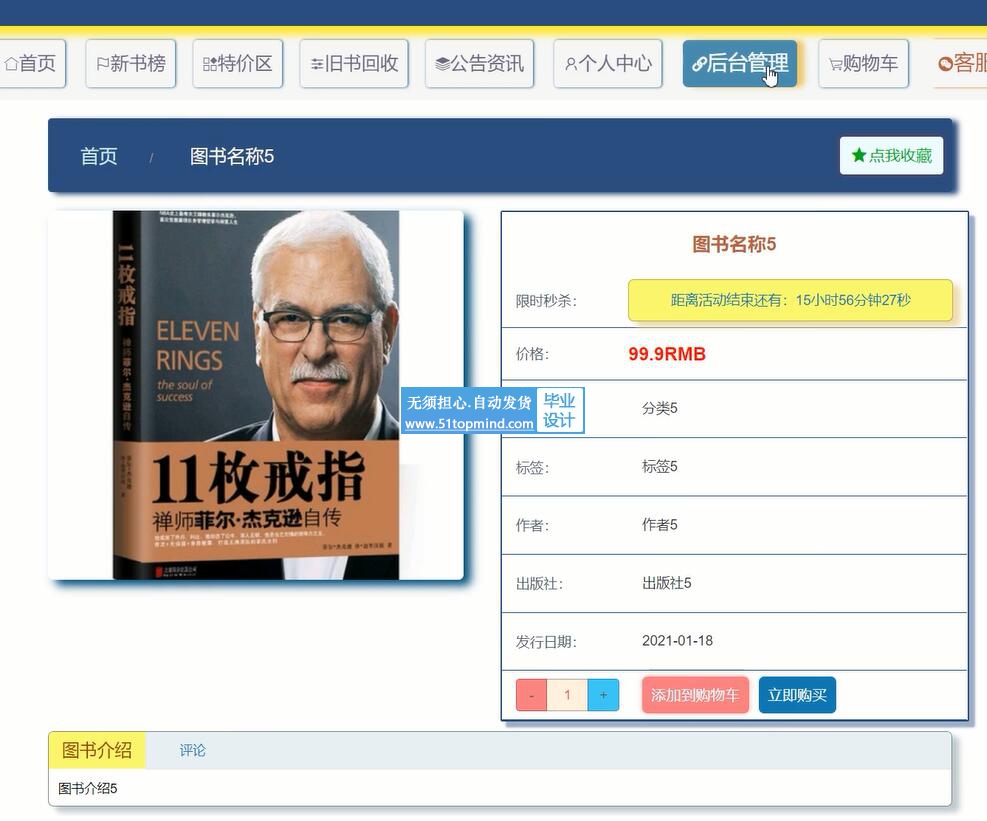Open 公告资讯 announcements page
The width and height of the screenshot is (987, 821).
click(479, 63)
